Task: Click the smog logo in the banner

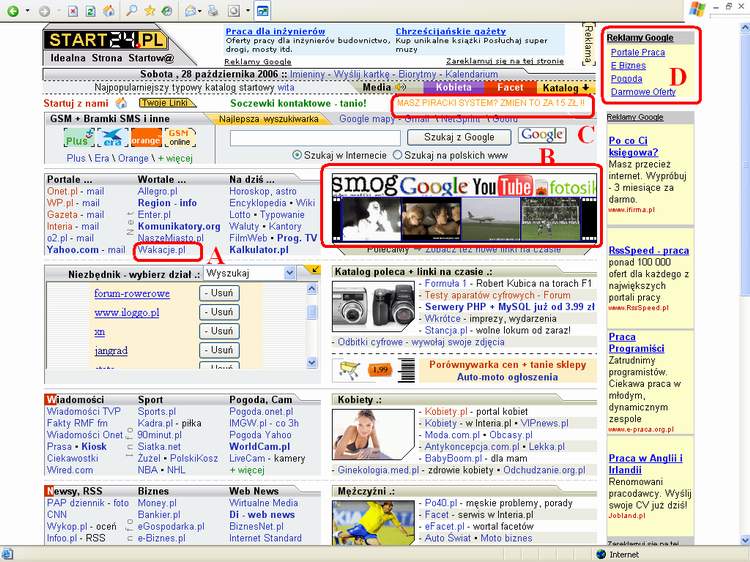Action: 364,184
